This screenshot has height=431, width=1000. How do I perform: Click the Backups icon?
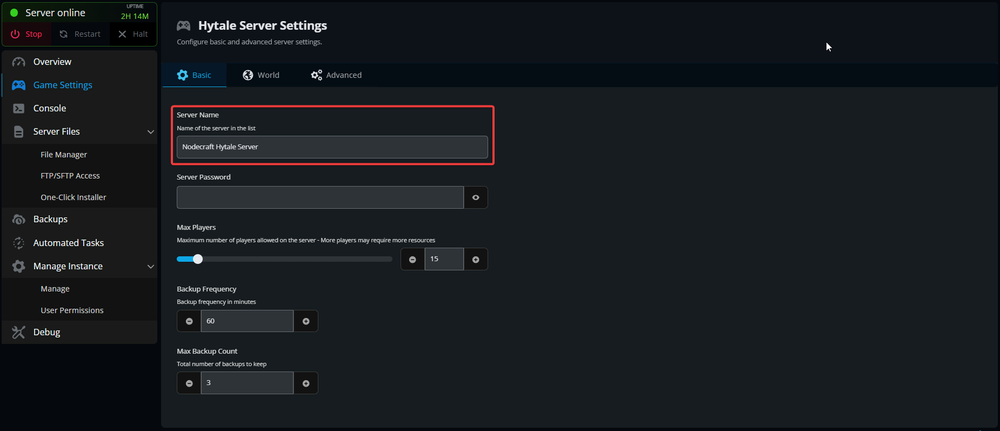point(18,219)
